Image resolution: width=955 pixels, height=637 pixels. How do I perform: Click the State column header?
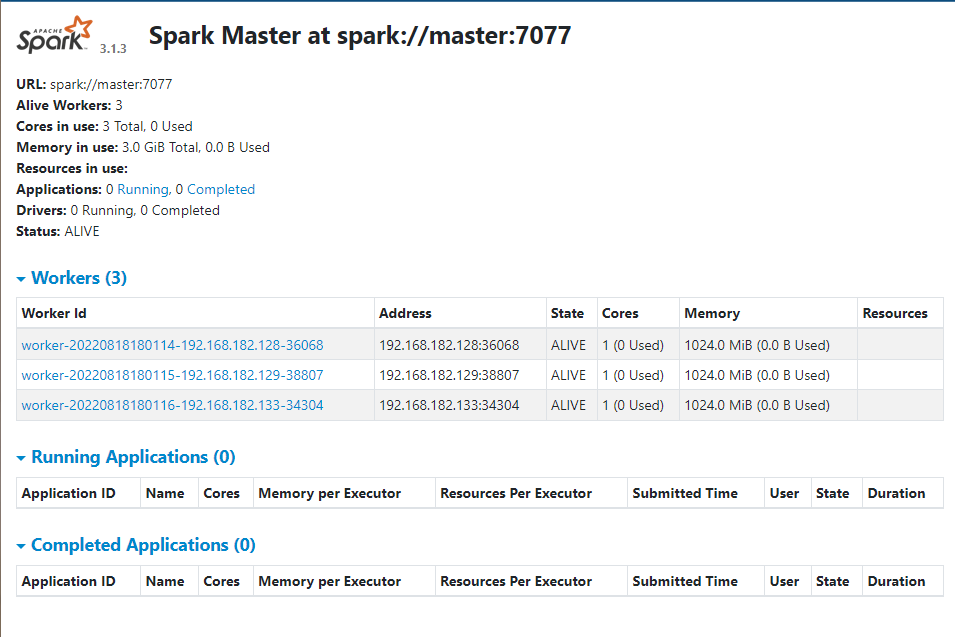568,313
